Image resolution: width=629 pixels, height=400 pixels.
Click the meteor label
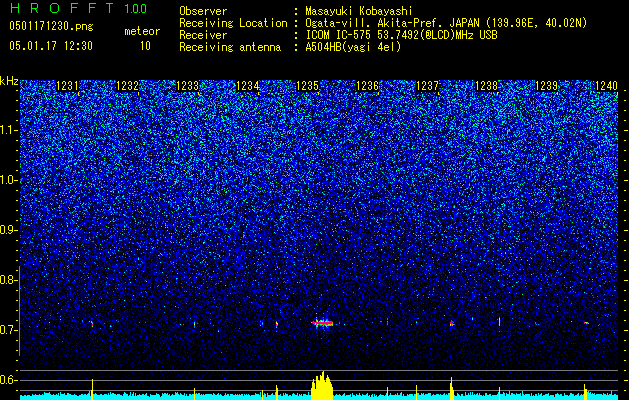[142, 31]
